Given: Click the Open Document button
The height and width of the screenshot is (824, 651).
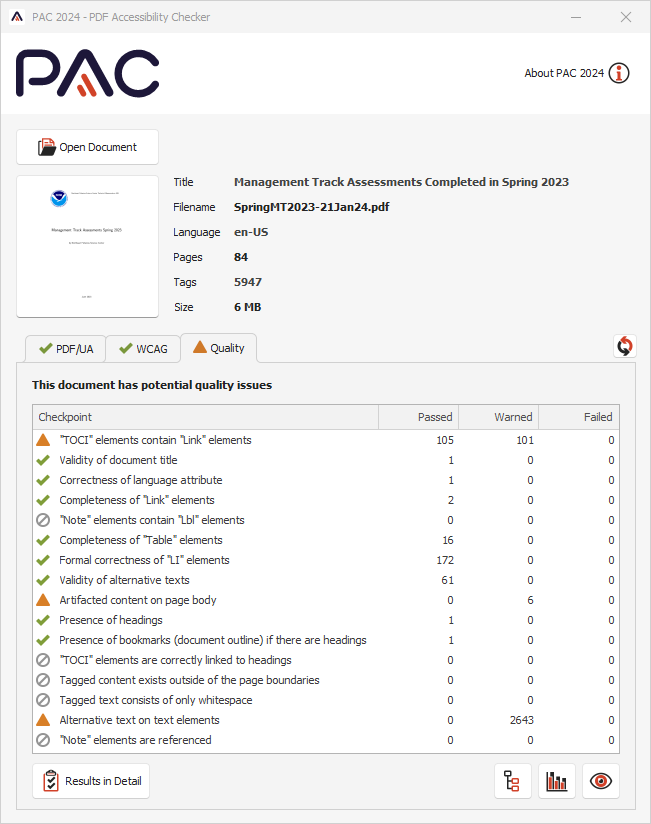Looking at the screenshot, I should click(88, 147).
